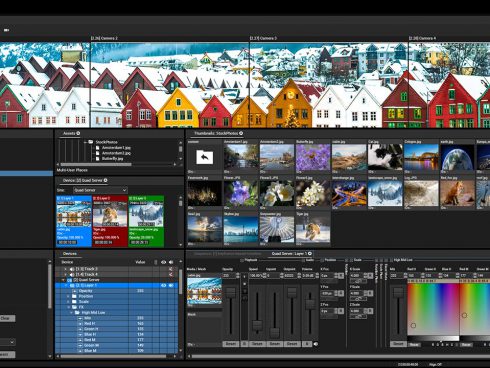Click the Scale folder icon in Devices tree

74,302
